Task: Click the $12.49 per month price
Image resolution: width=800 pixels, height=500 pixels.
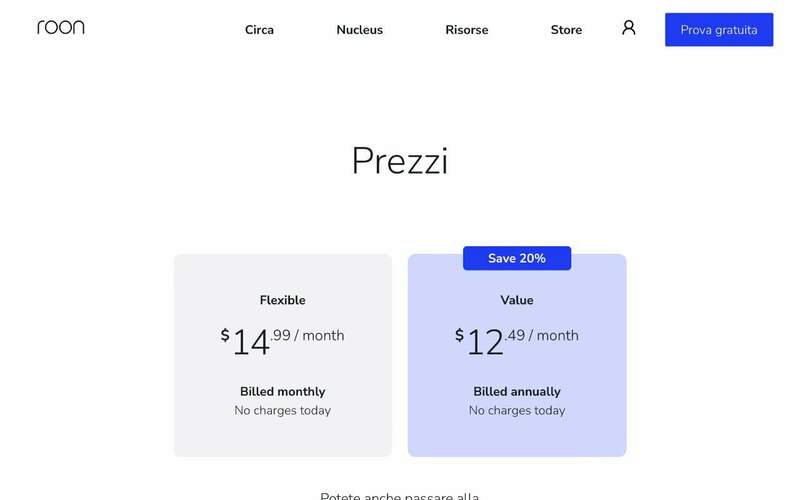Action: pyautogui.click(x=517, y=340)
